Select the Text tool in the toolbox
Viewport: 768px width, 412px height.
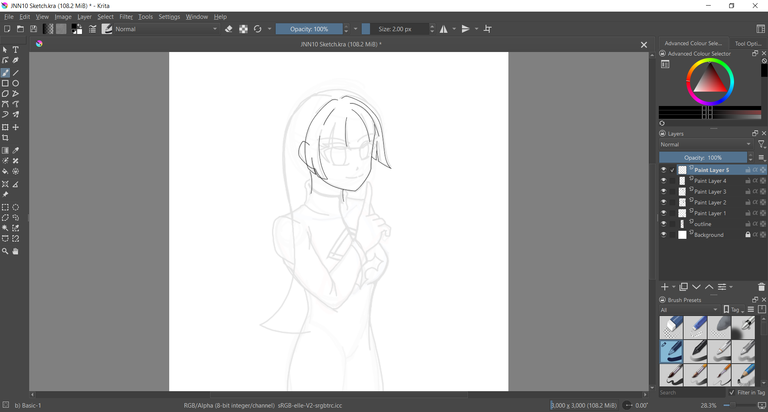(x=16, y=50)
